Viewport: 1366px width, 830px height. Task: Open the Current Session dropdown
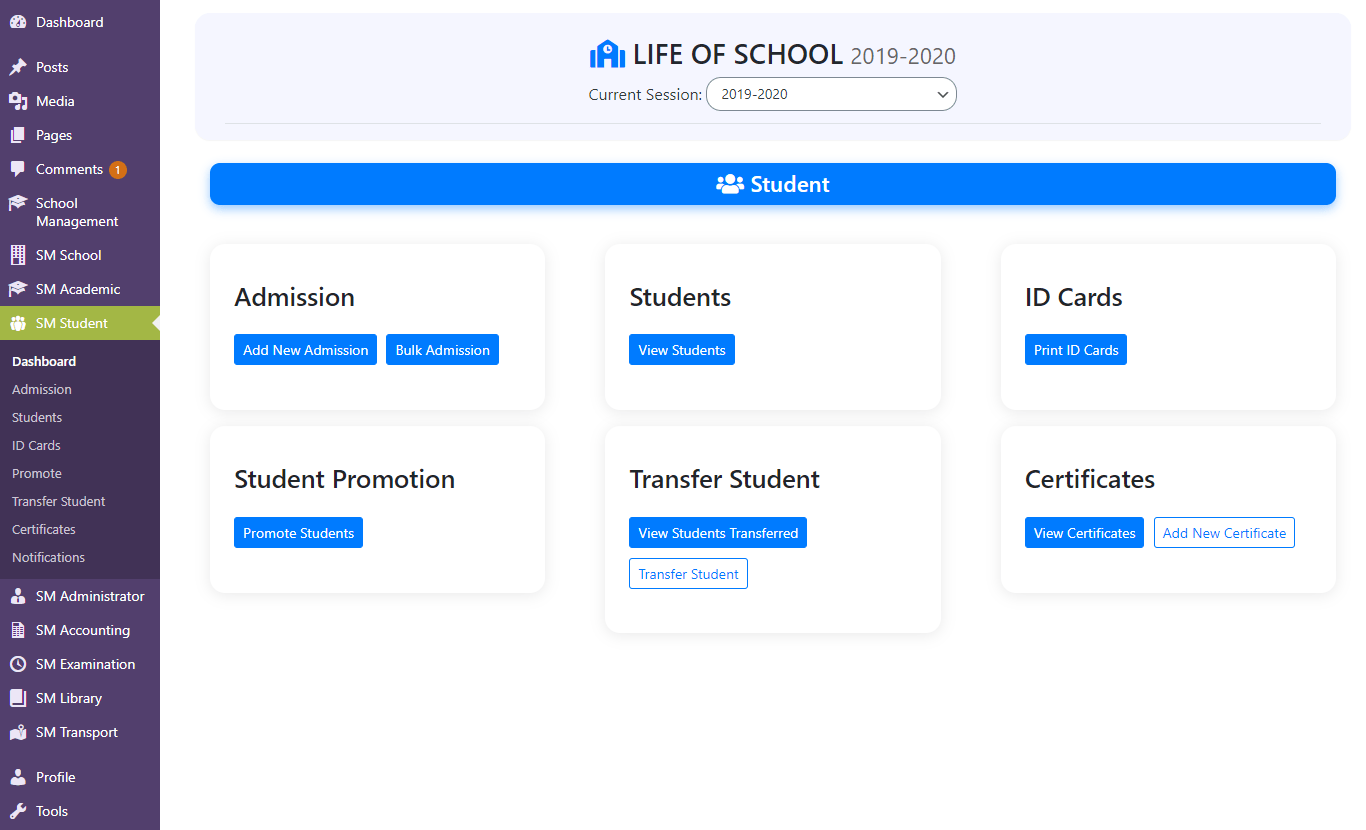click(831, 94)
